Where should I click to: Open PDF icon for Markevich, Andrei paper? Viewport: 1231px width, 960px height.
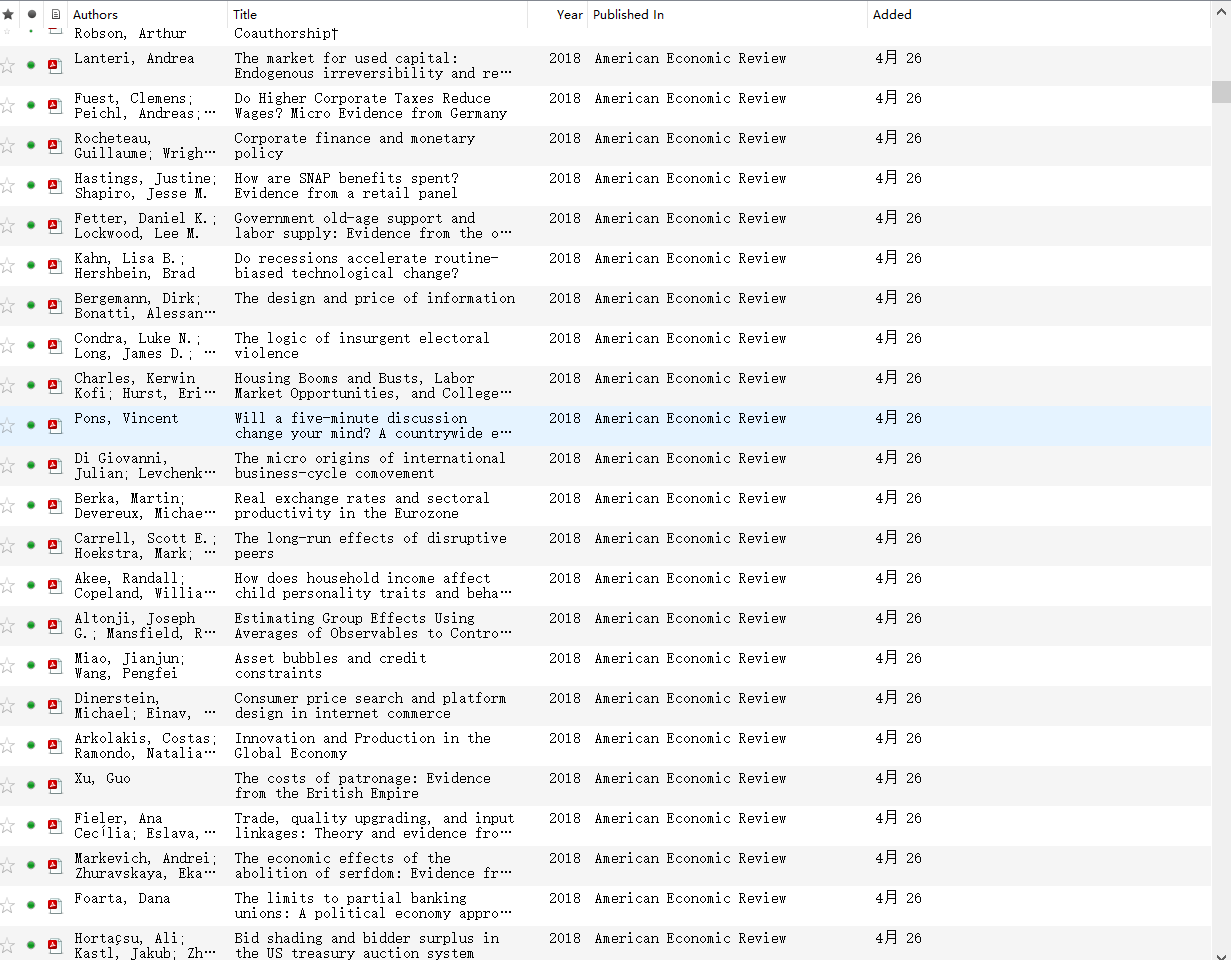click(x=55, y=865)
